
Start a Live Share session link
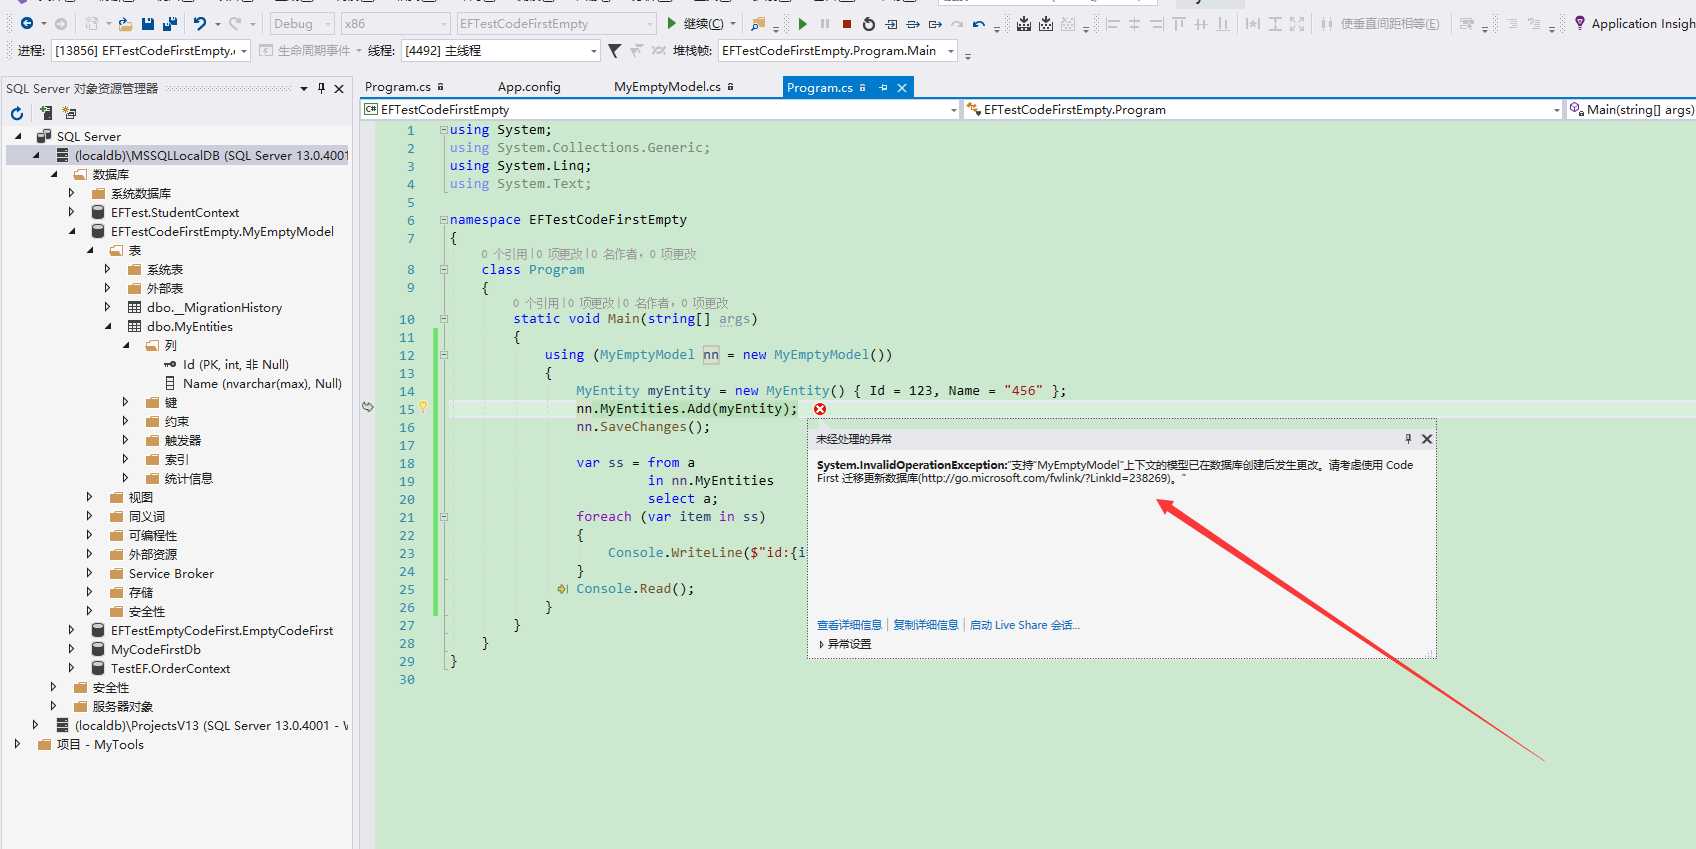(1024, 625)
